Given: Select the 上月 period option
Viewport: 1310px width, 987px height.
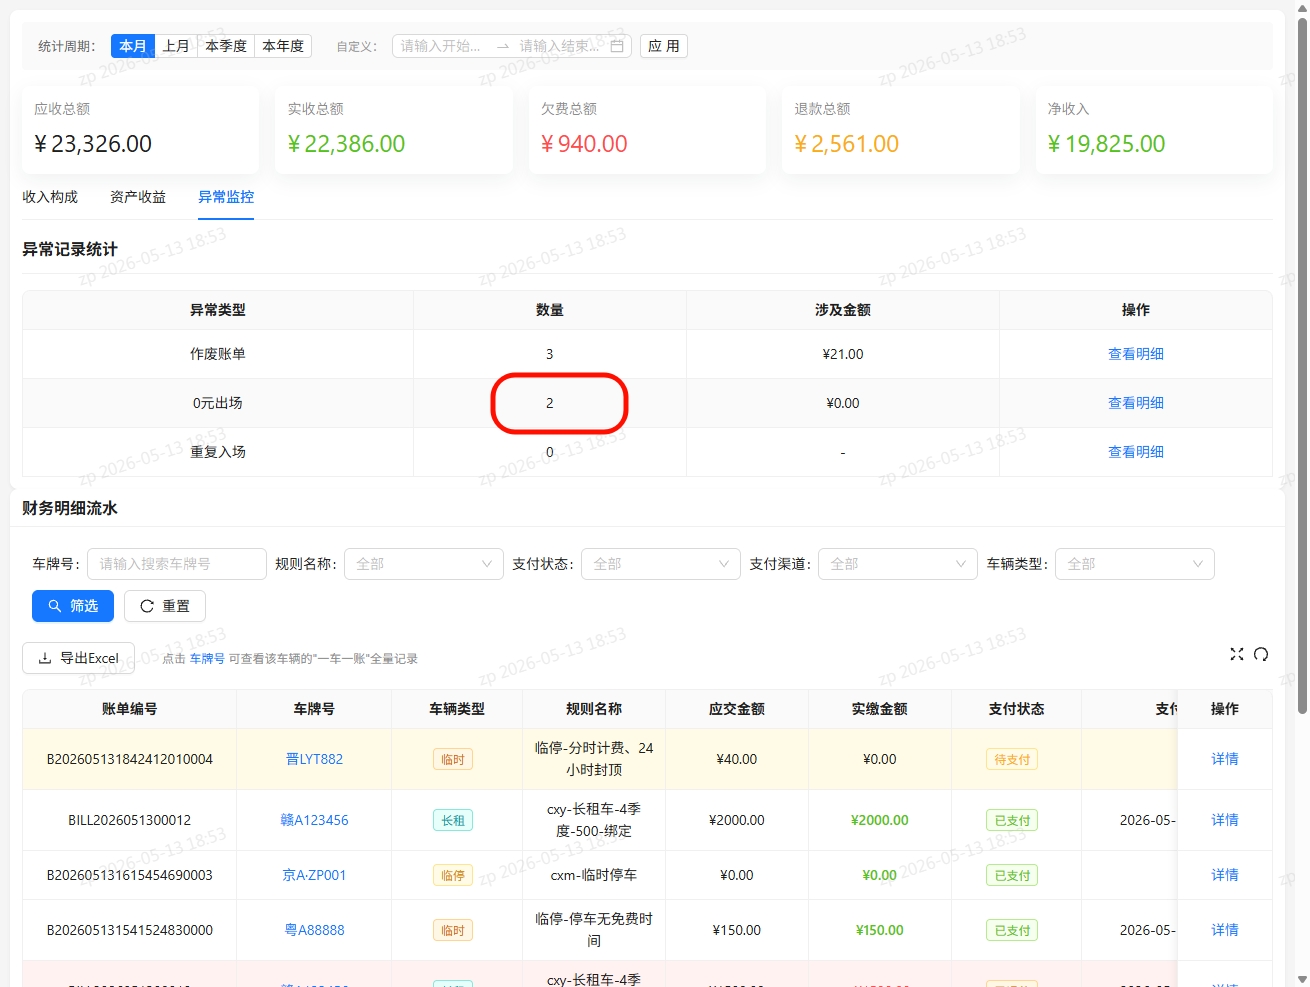Looking at the screenshot, I should pos(176,46).
